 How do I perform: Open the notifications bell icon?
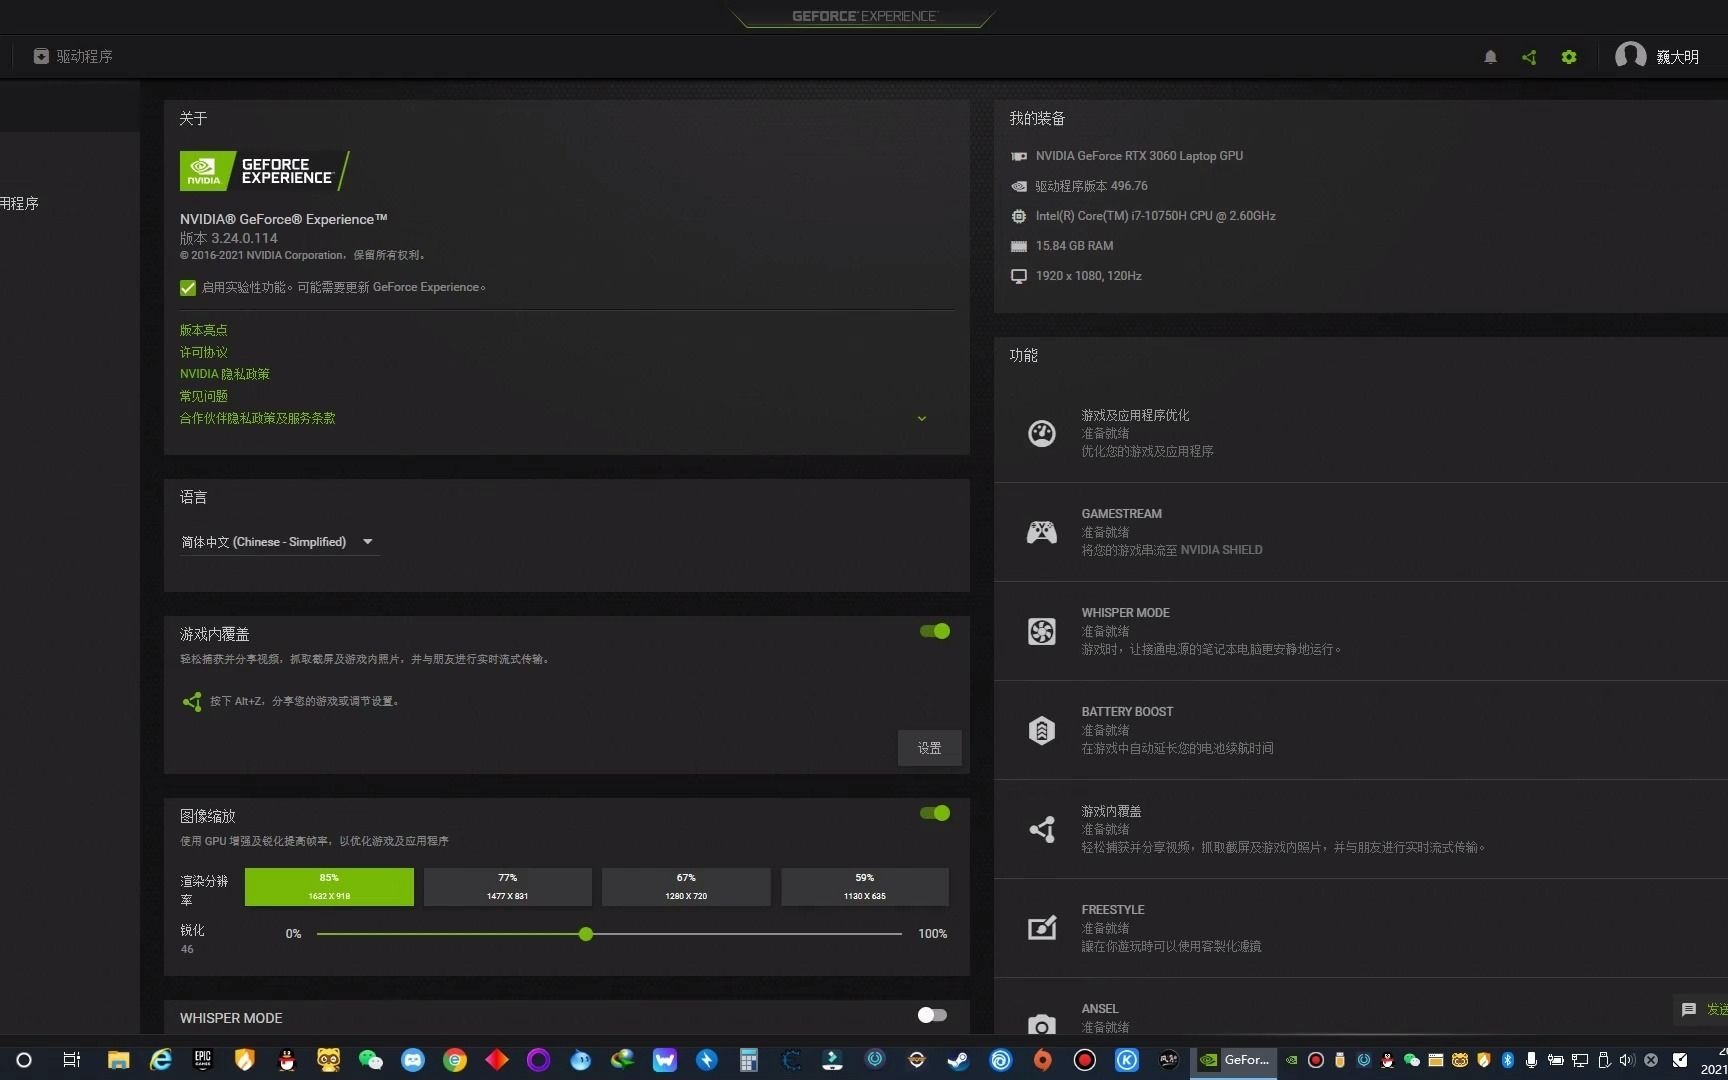click(1490, 57)
